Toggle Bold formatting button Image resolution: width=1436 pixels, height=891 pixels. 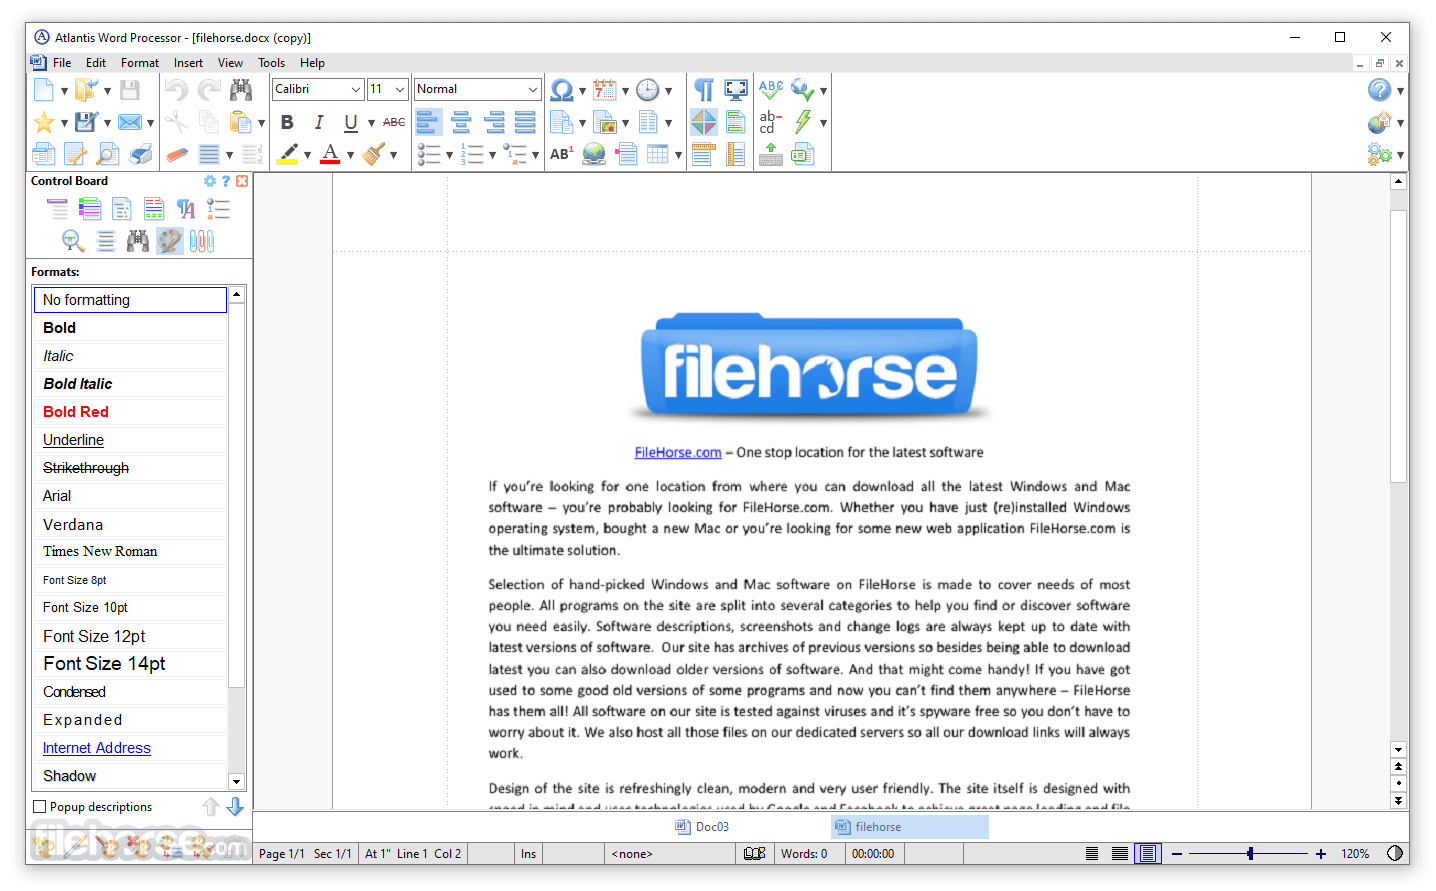(287, 122)
